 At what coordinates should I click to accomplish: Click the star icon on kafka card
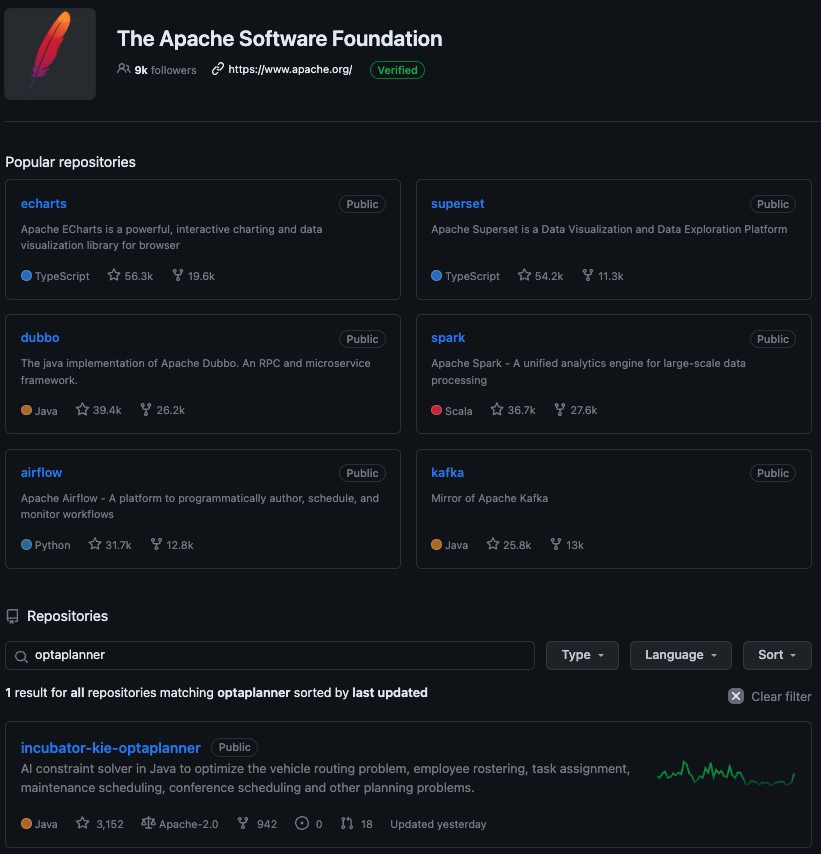493,544
